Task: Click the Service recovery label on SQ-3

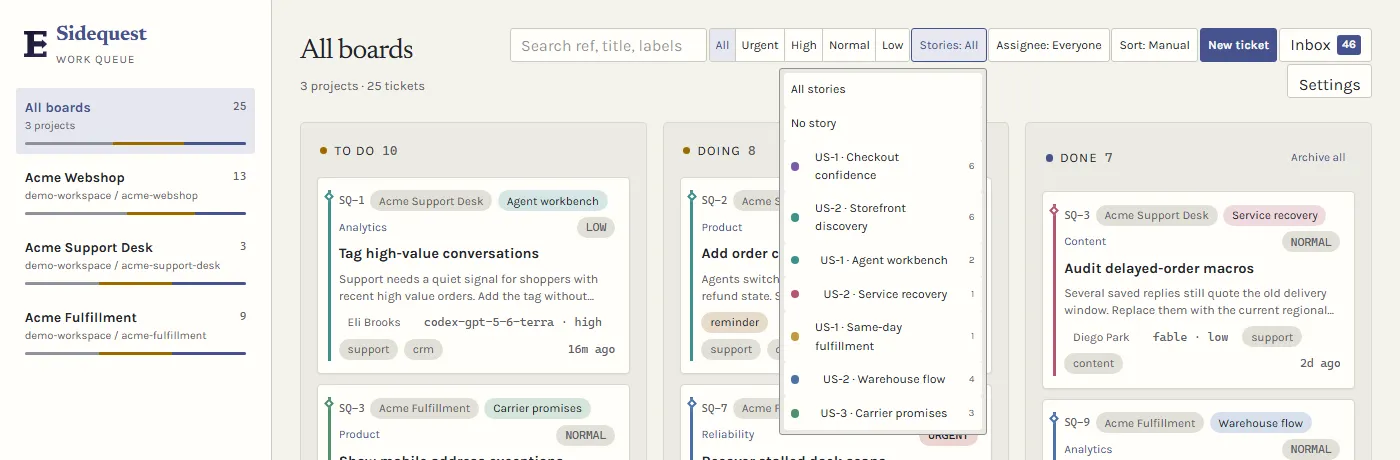Action: point(1274,215)
